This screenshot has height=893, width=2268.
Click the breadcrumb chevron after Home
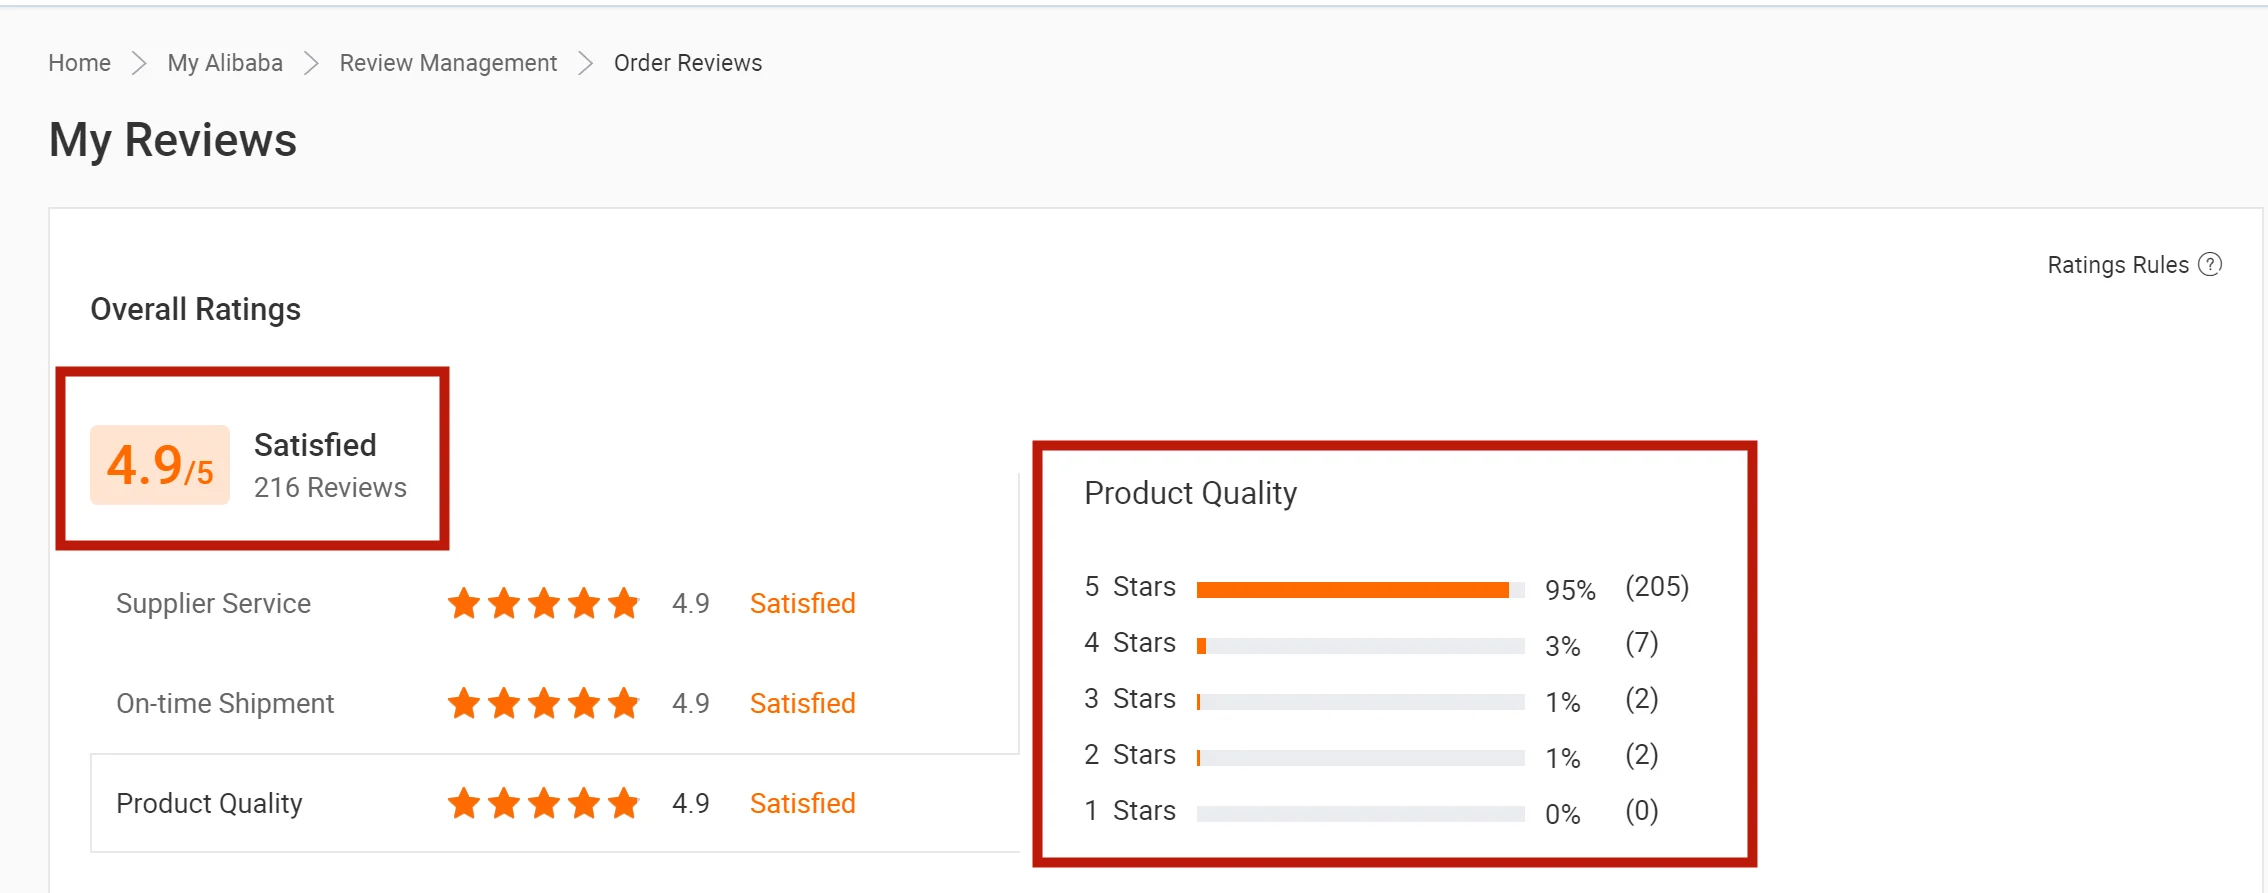point(139,63)
